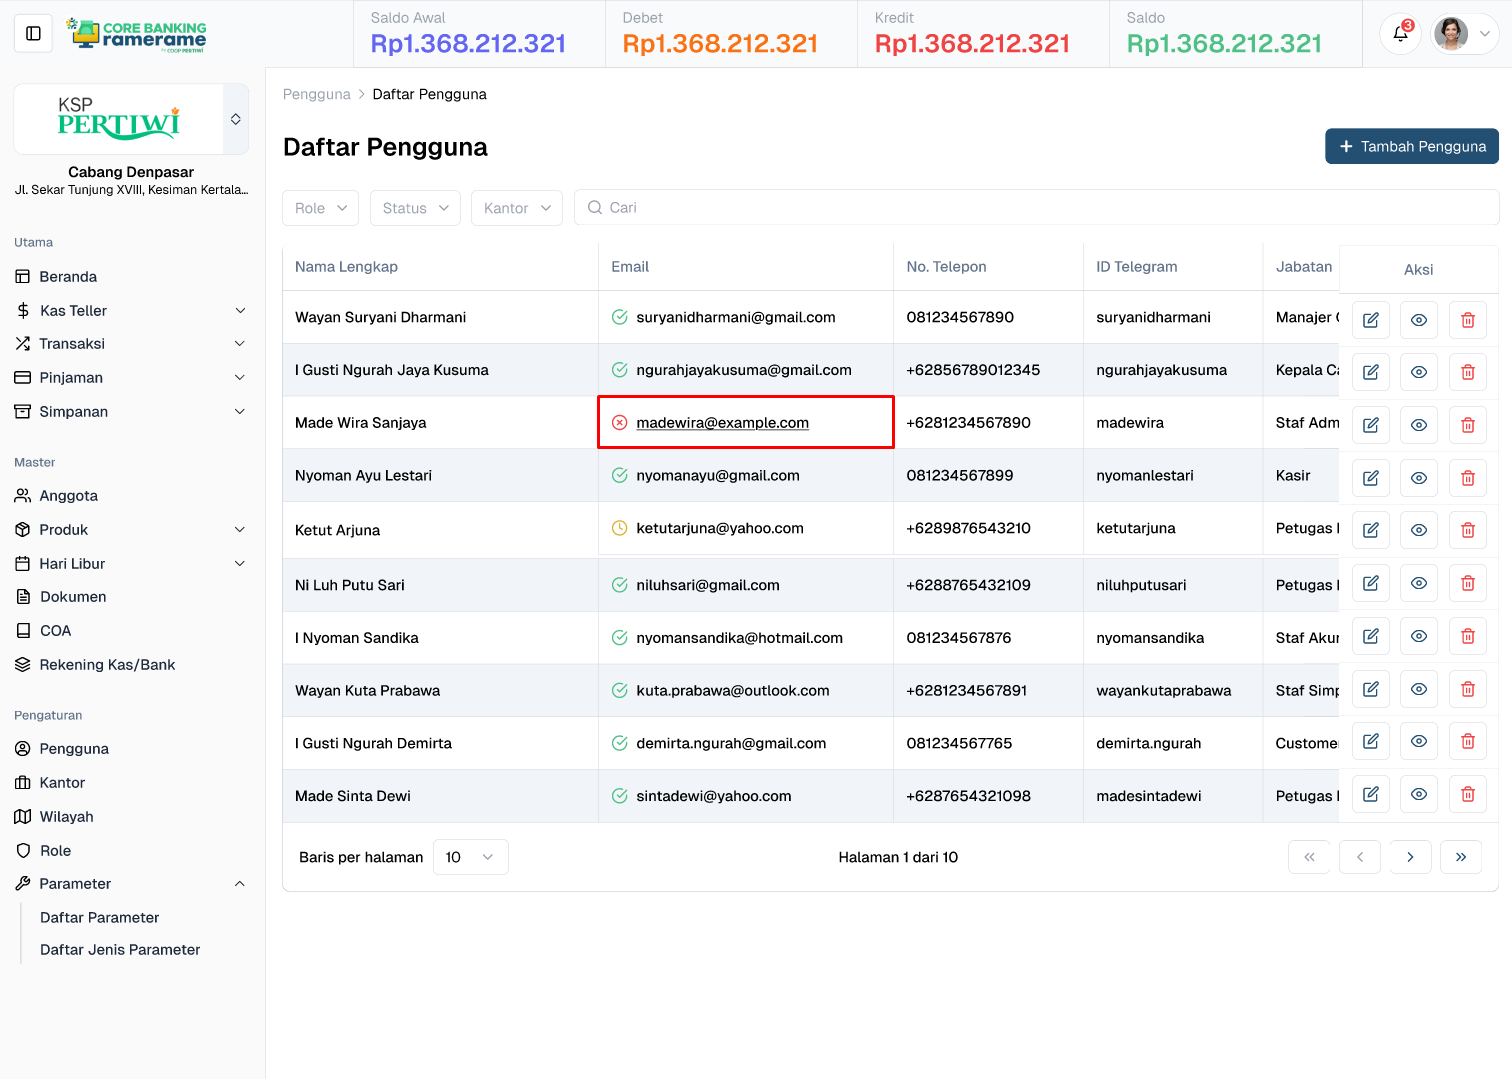This screenshot has height=1079, width=1512.
Task: View details for I Gusti Ngurah Jaya Kusuma
Action: [x=1418, y=372]
